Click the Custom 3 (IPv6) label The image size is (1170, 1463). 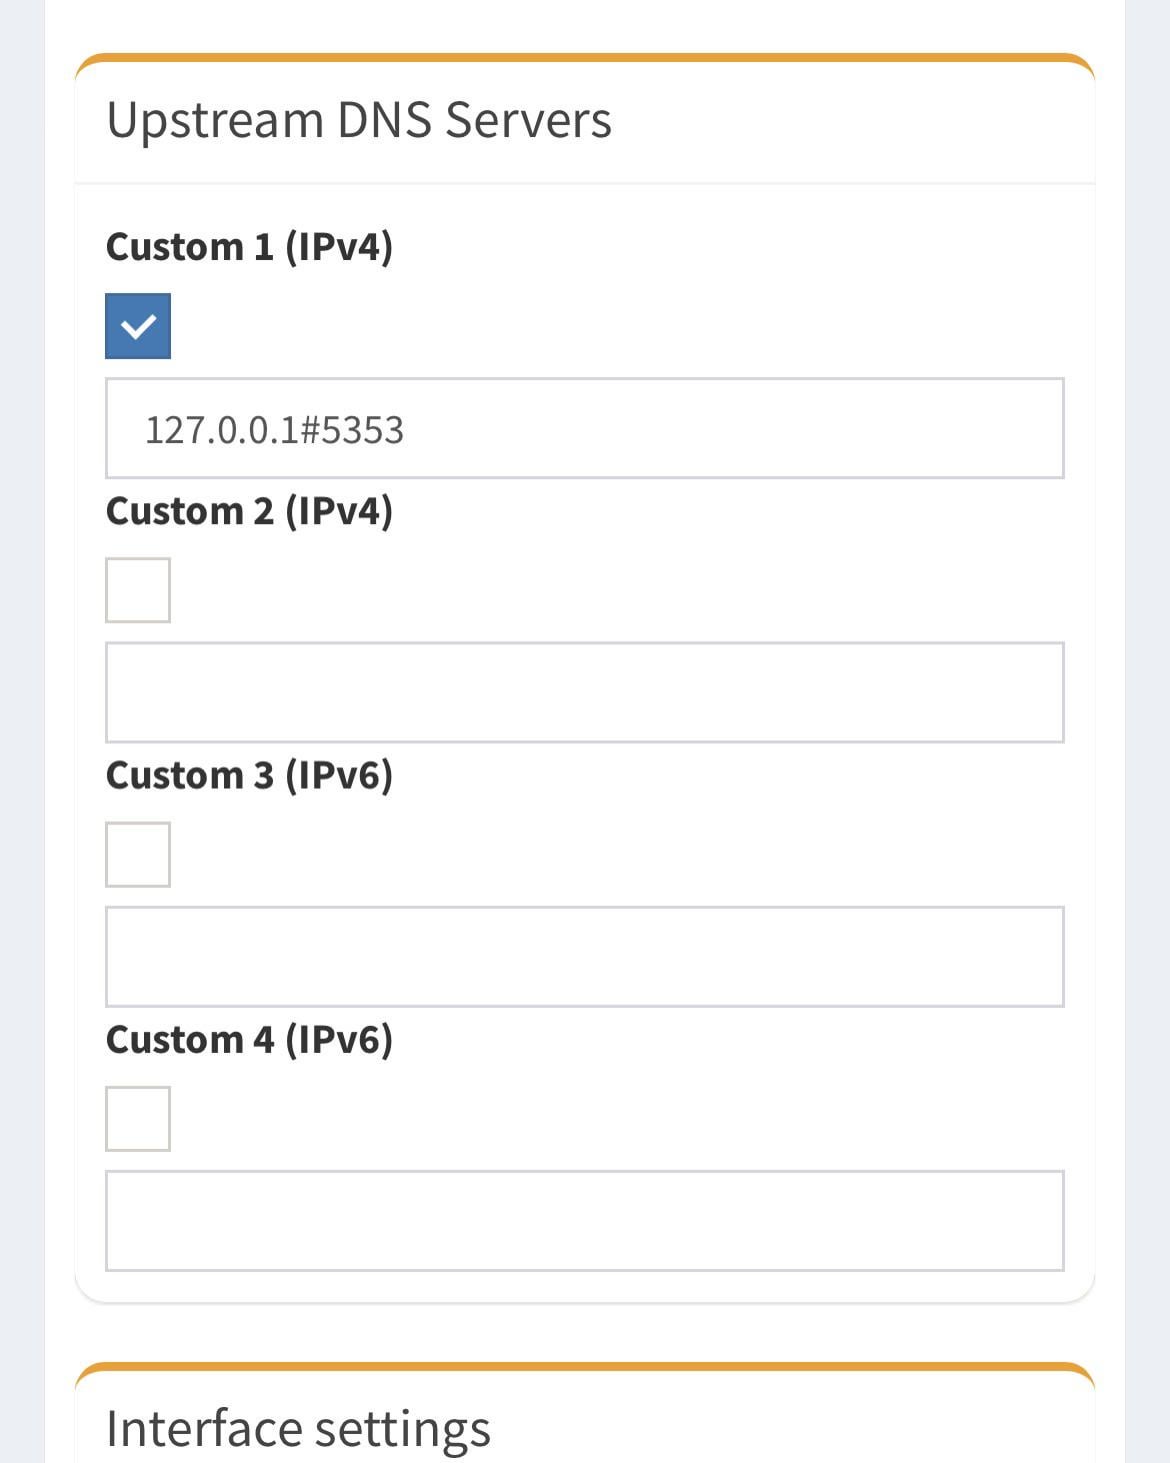click(x=249, y=775)
